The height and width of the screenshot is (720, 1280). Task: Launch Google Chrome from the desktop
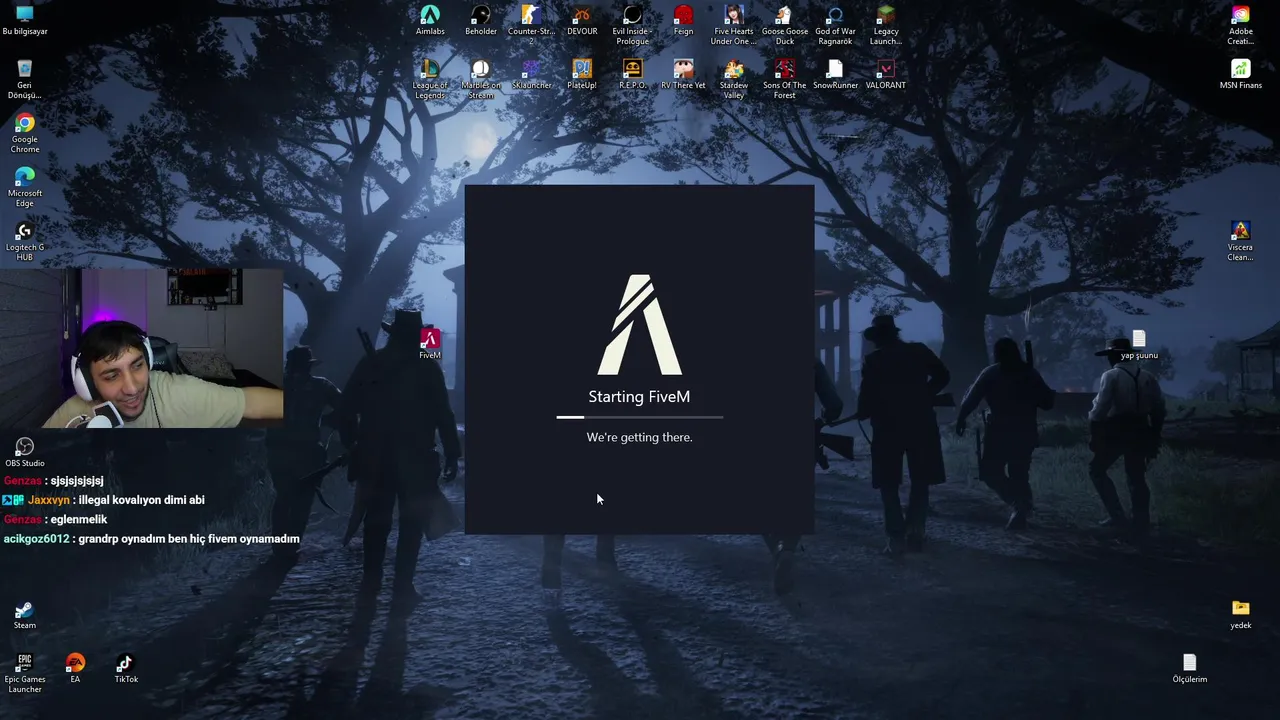pos(25,133)
